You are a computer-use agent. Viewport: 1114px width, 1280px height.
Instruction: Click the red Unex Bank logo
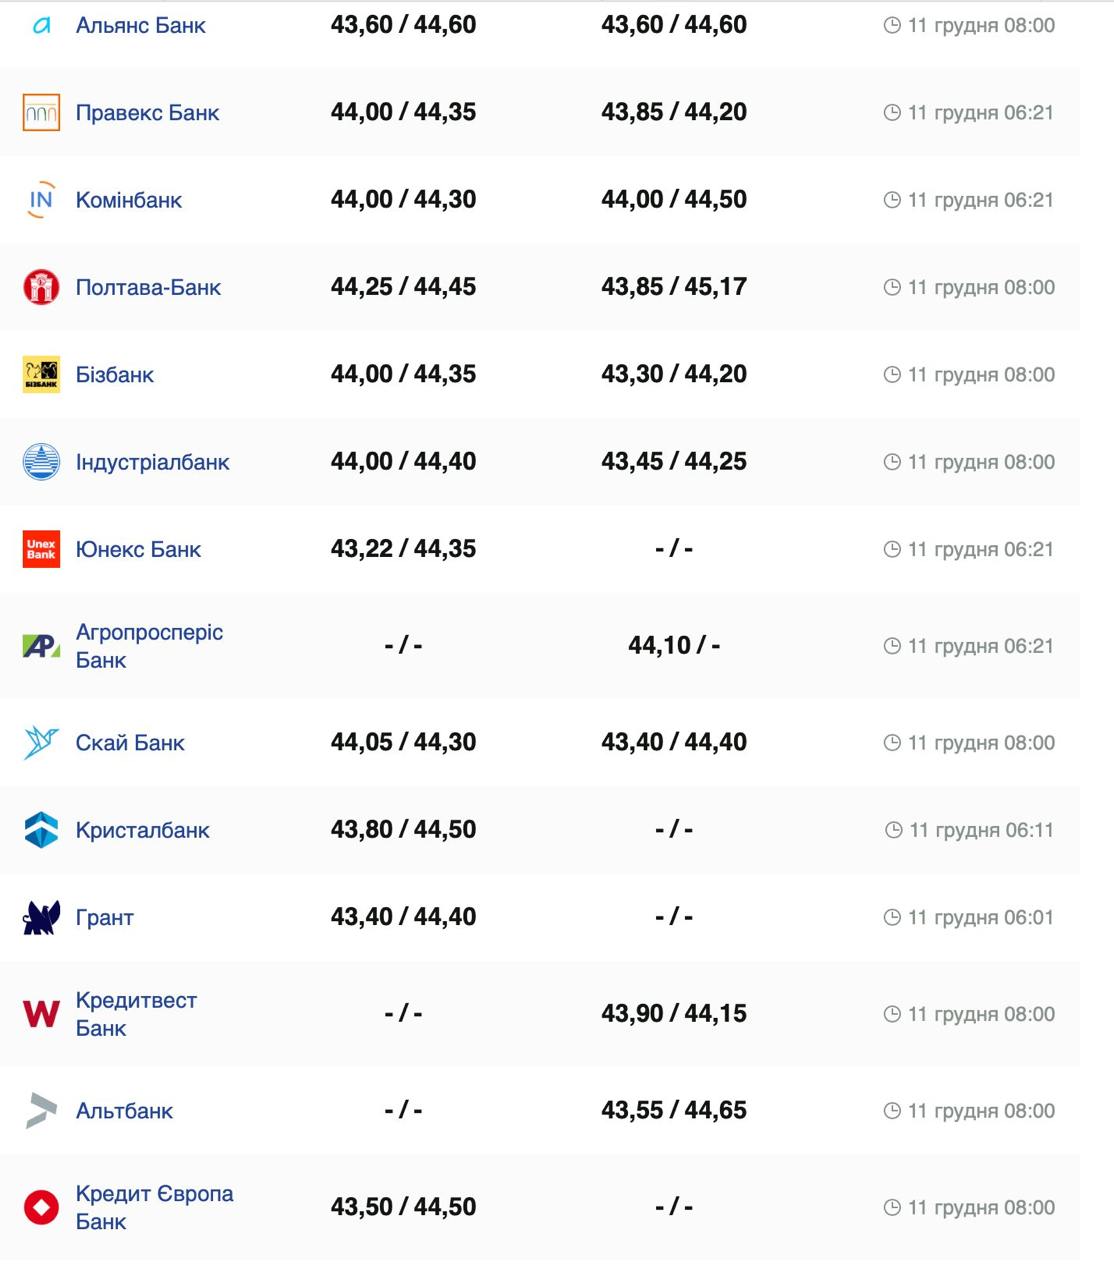(41, 549)
